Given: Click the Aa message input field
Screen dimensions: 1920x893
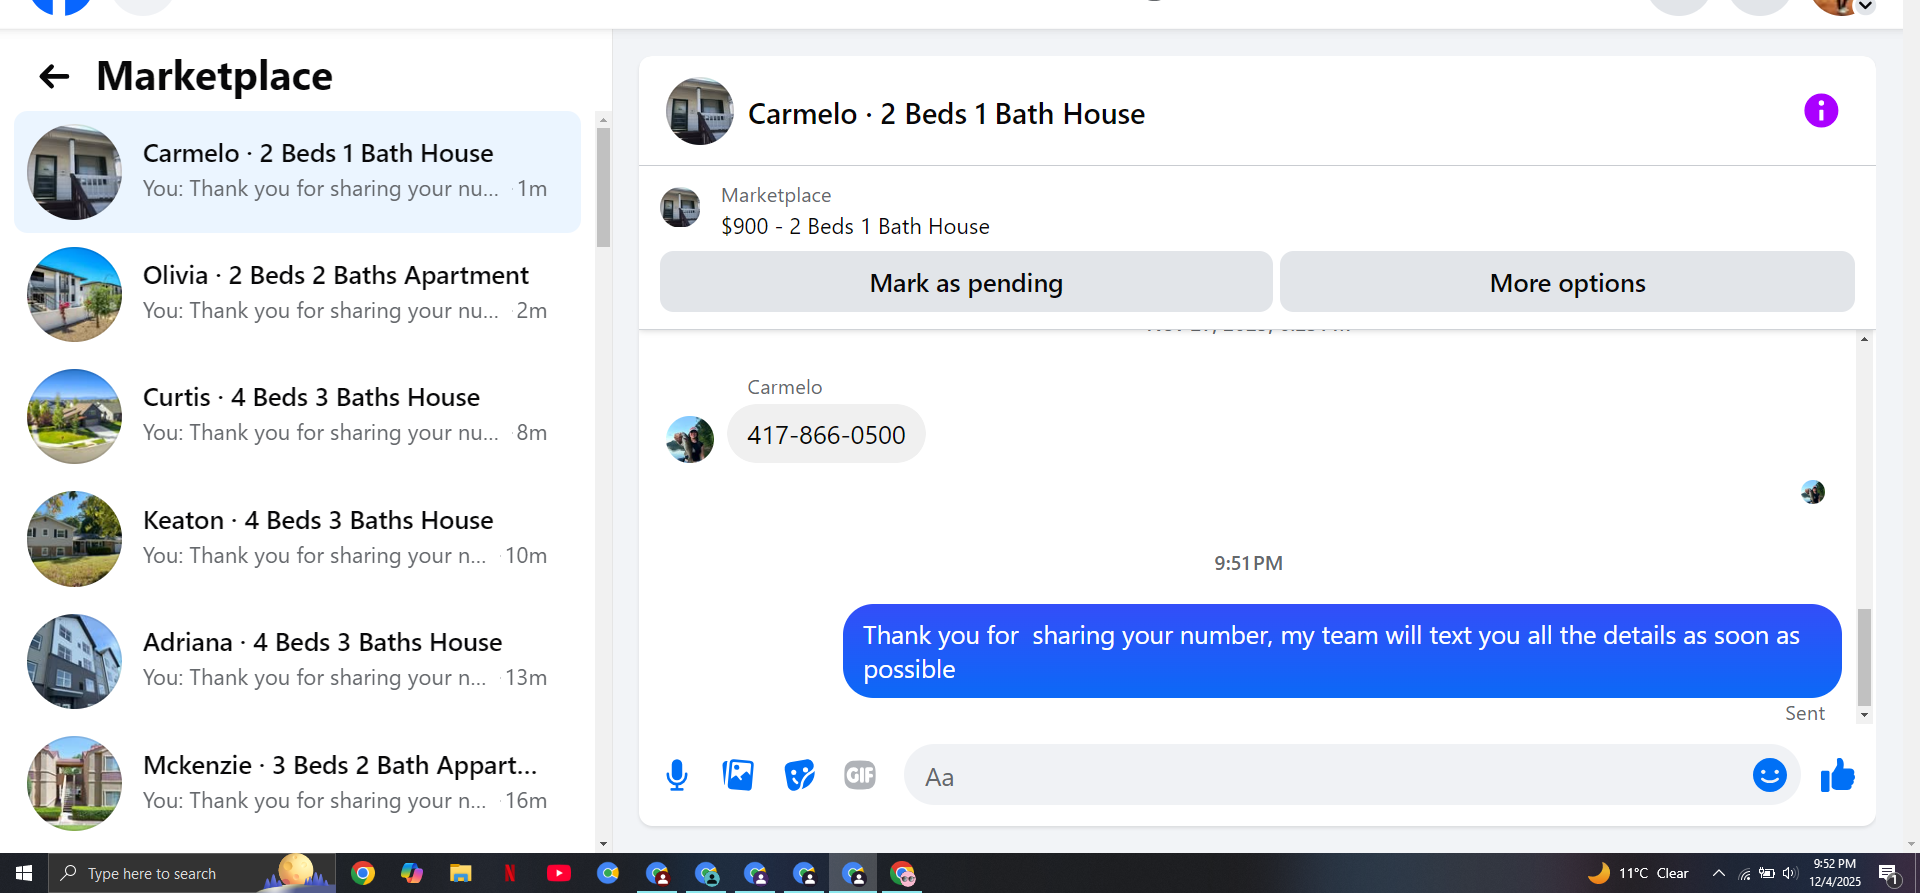Looking at the screenshot, I should click(1325, 776).
